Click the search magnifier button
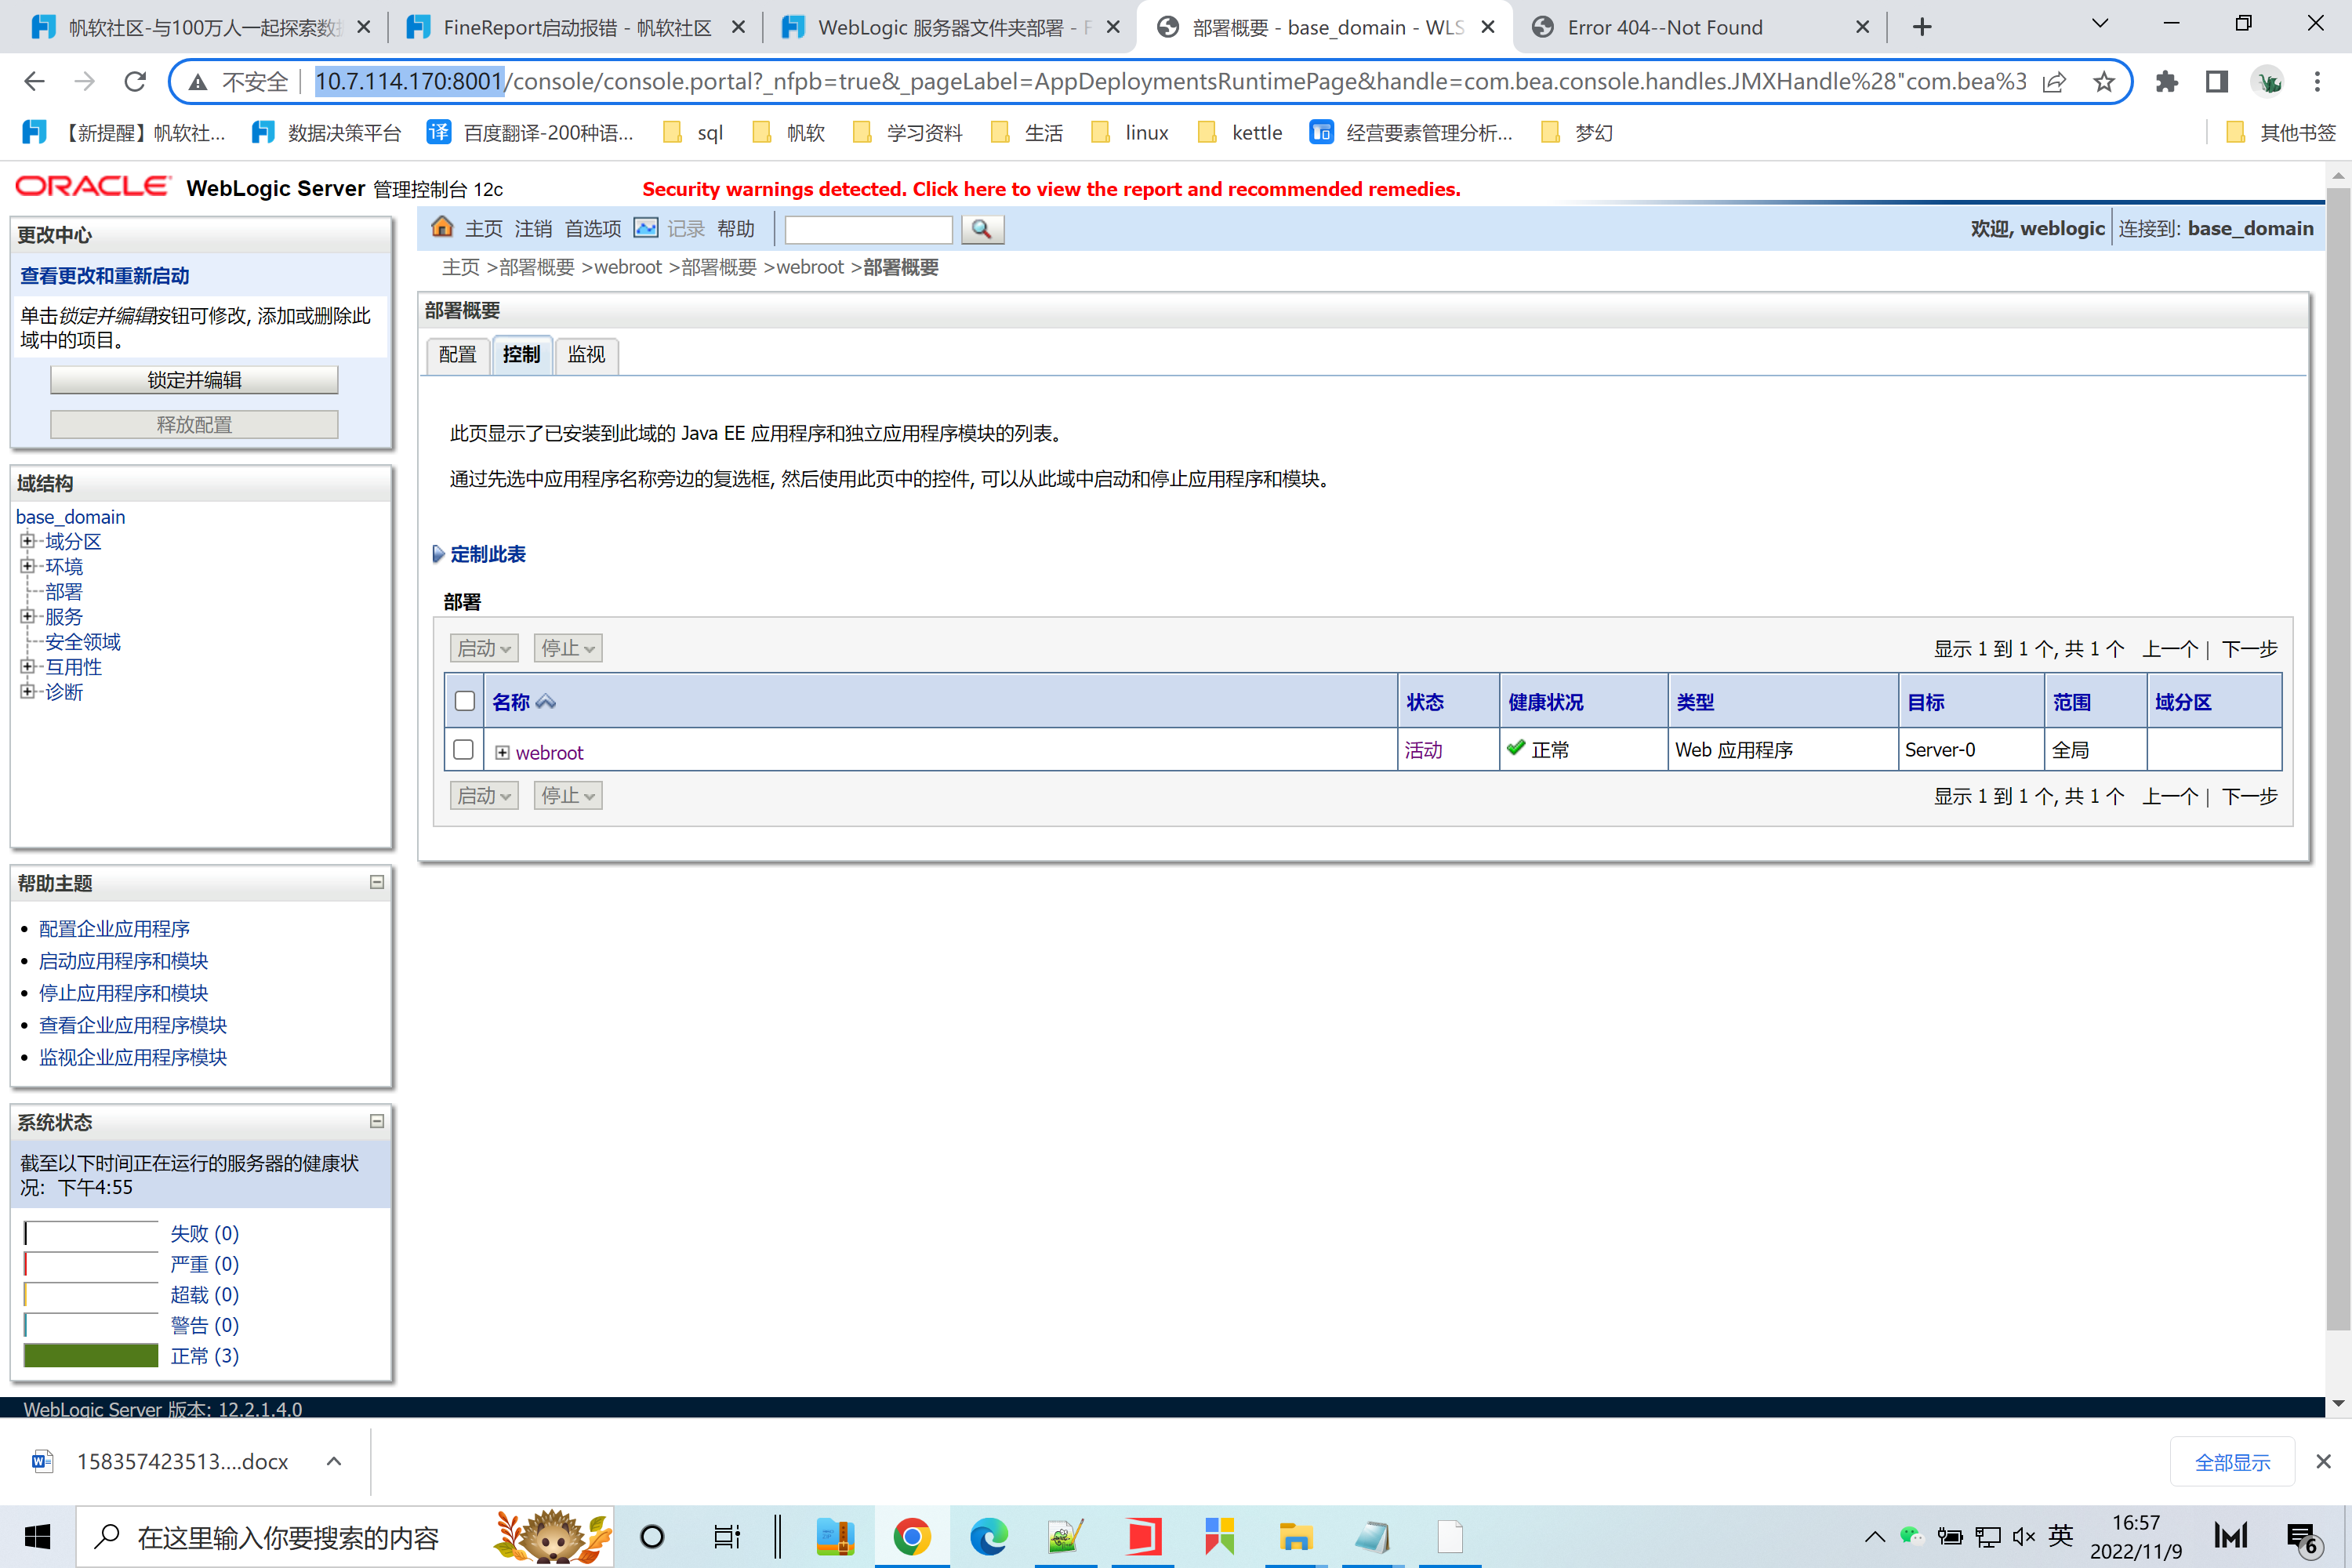 click(982, 229)
